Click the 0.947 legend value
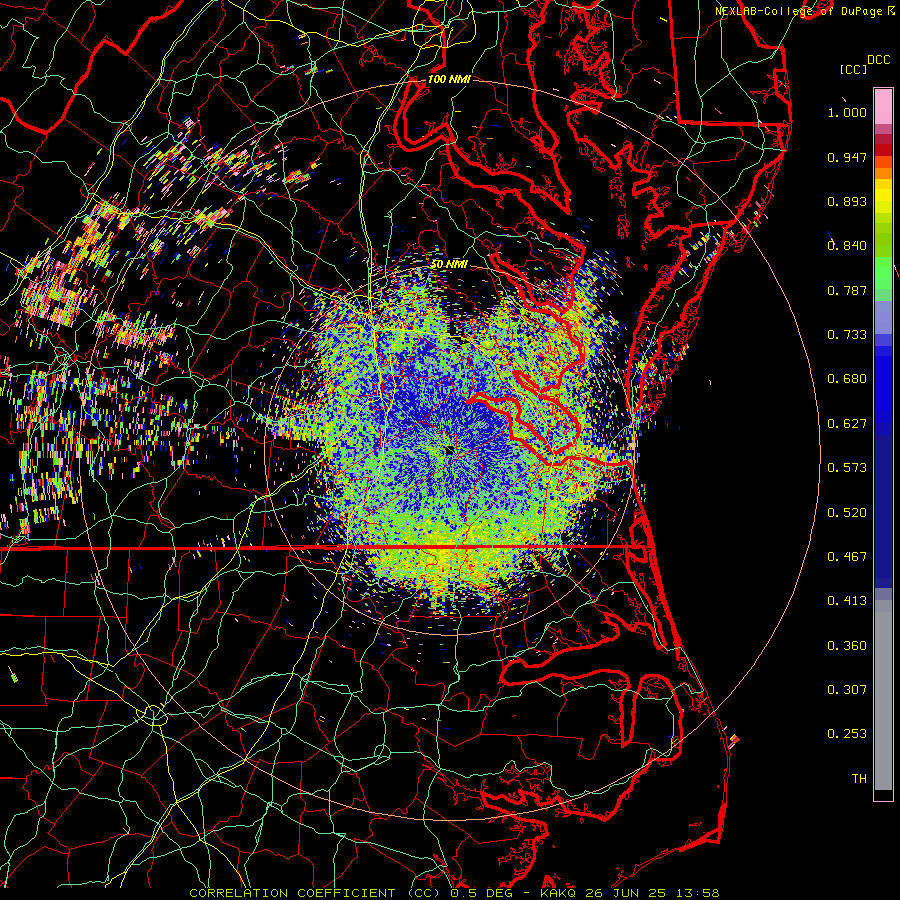900x900 pixels. click(x=847, y=157)
